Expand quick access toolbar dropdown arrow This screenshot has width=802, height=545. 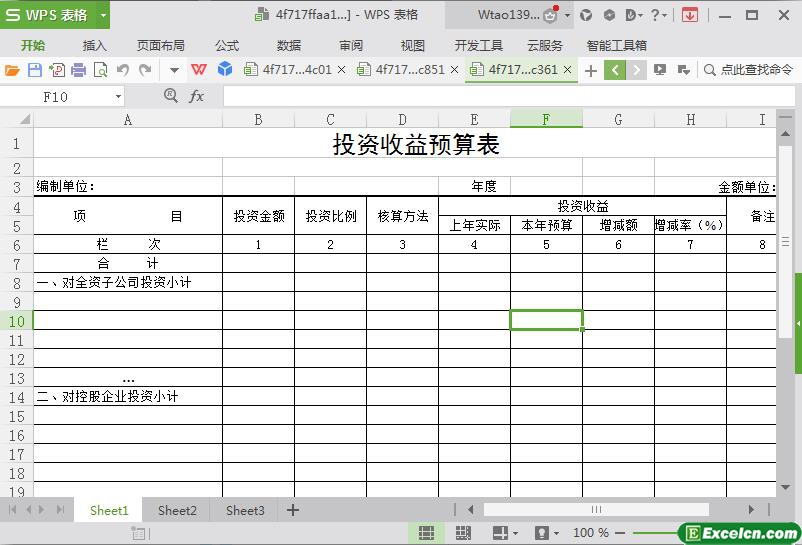[174, 70]
